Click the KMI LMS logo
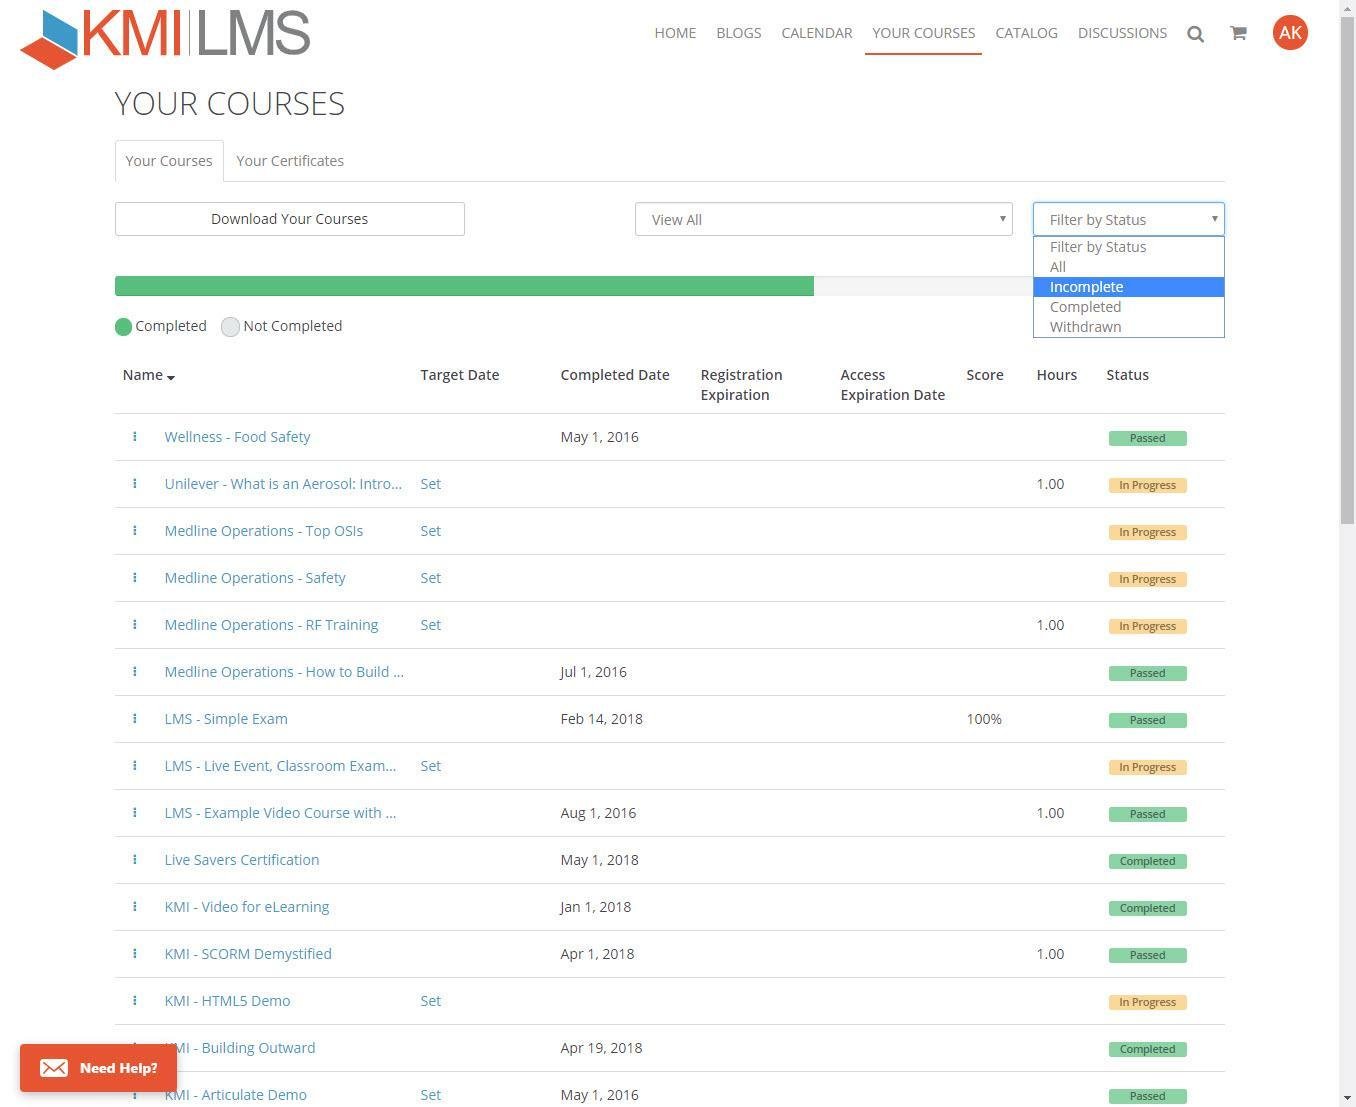Image resolution: width=1356 pixels, height=1107 pixels. [166, 37]
